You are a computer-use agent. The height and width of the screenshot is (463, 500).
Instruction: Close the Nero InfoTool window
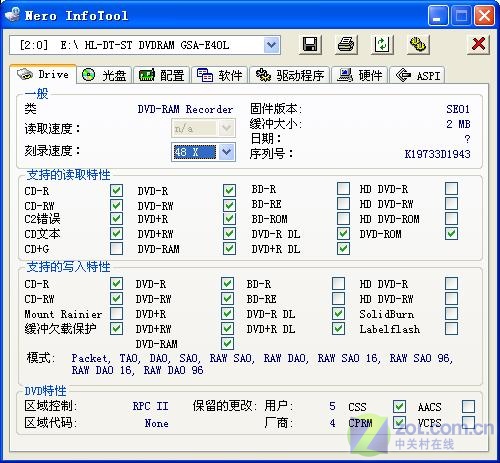(484, 15)
